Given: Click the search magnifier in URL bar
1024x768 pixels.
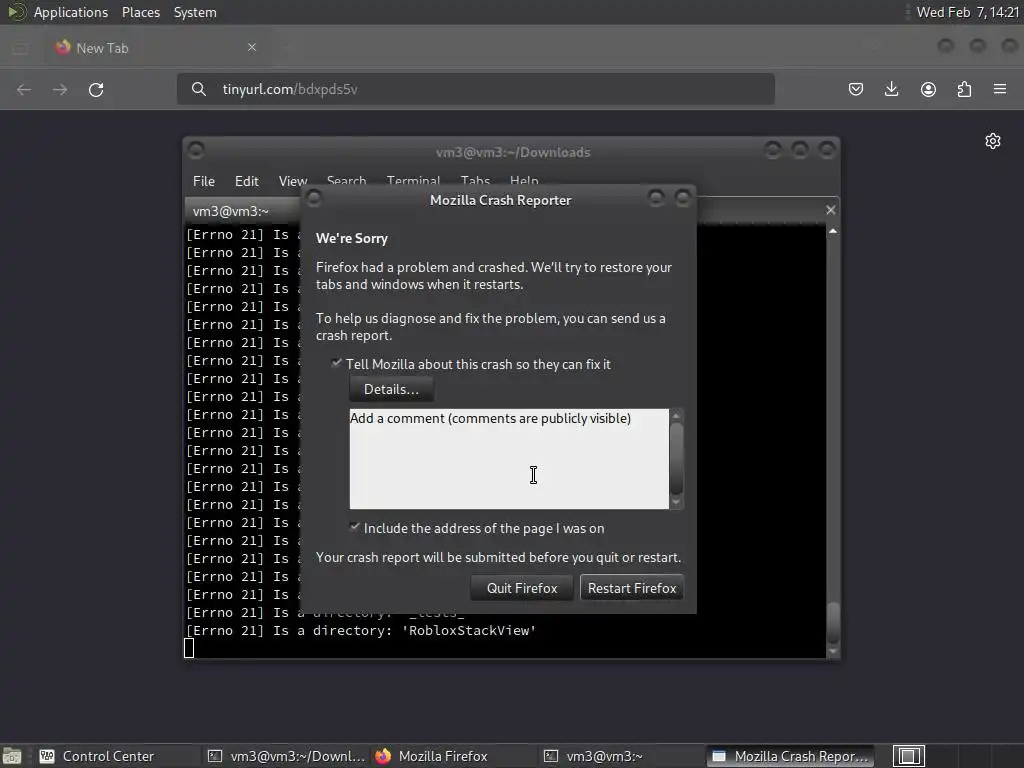Looking at the screenshot, I should coord(199,89).
